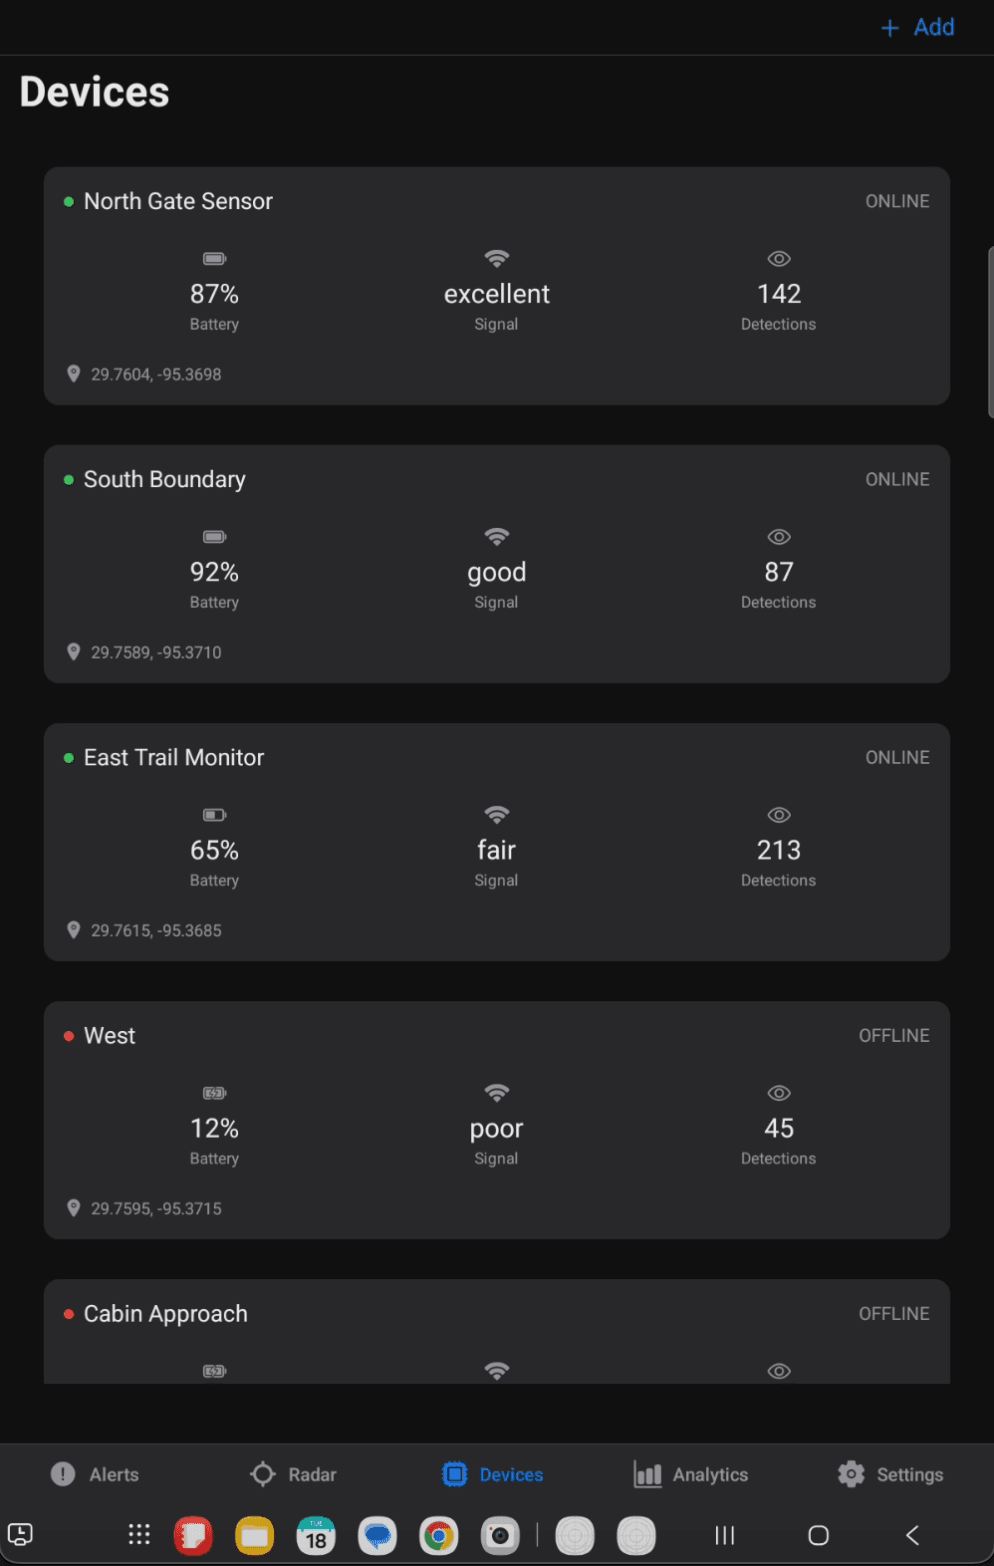
Task: Switch to the Radar tab
Action: tap(293, 1474)
